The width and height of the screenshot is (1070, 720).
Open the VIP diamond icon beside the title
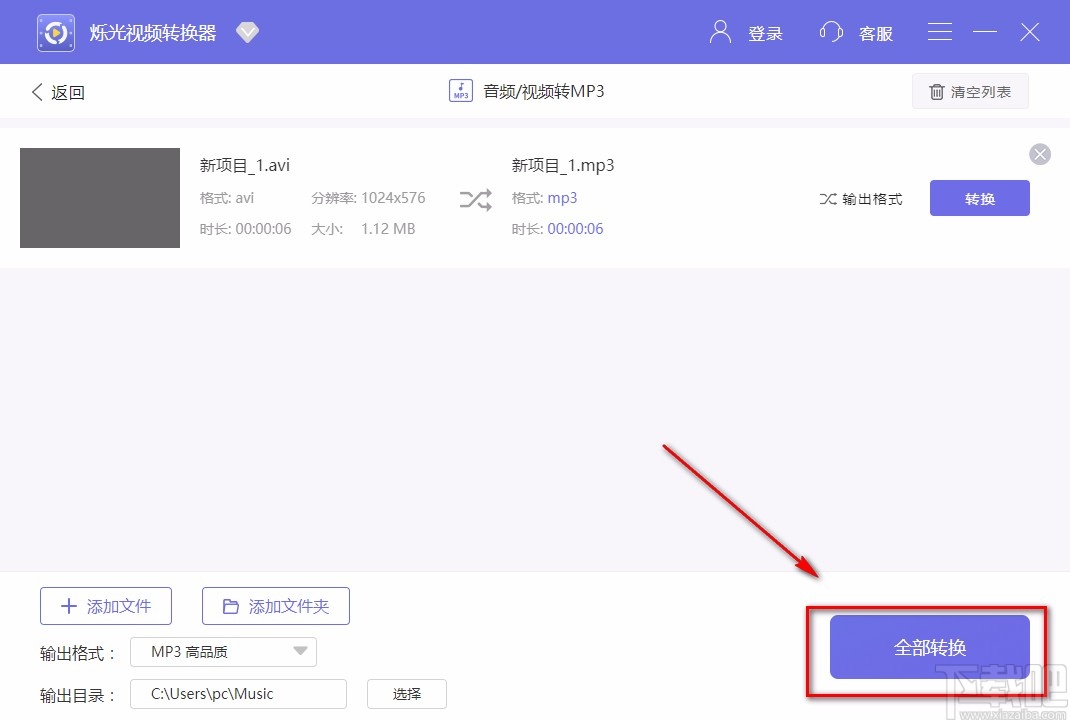247,31
